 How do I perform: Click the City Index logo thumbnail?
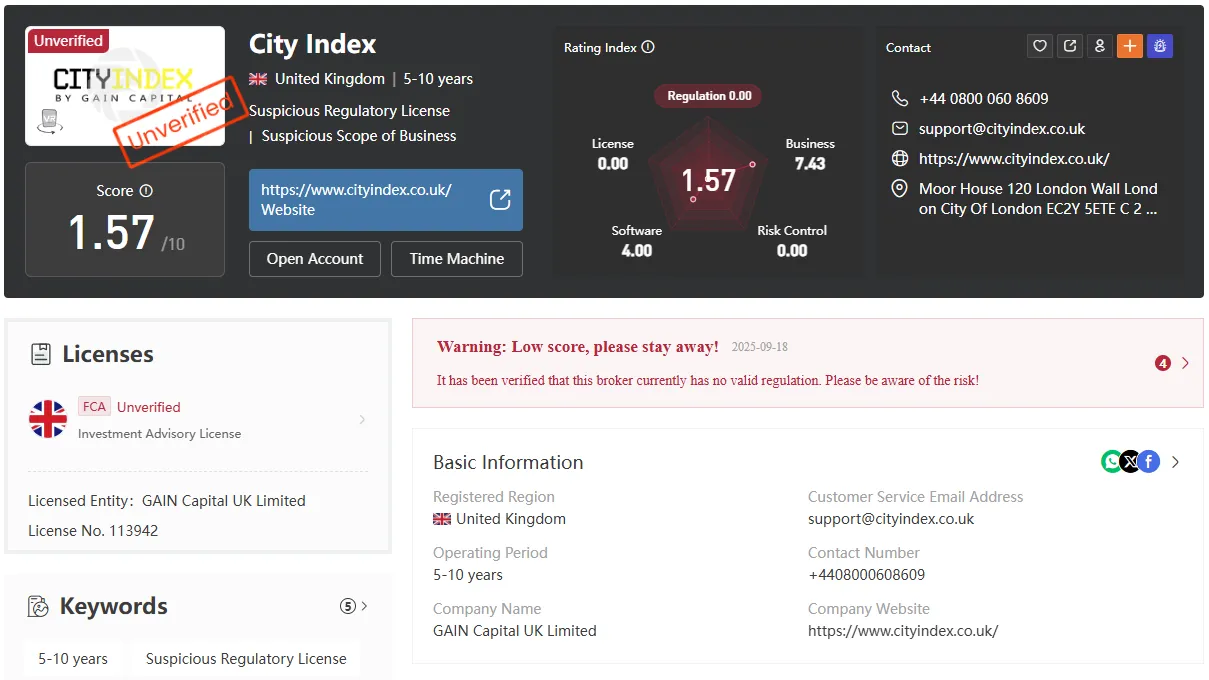[125, 86]
